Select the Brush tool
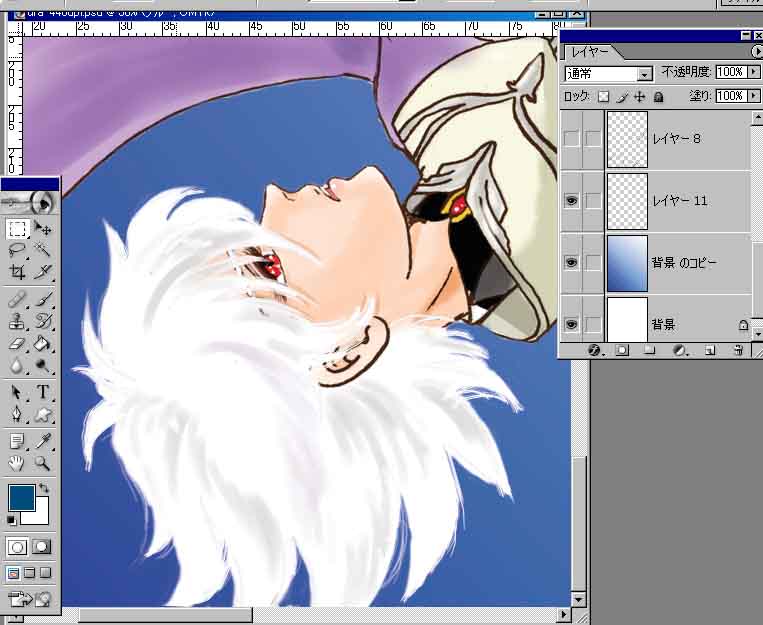 pyautogui.click(x=43, y=299)
